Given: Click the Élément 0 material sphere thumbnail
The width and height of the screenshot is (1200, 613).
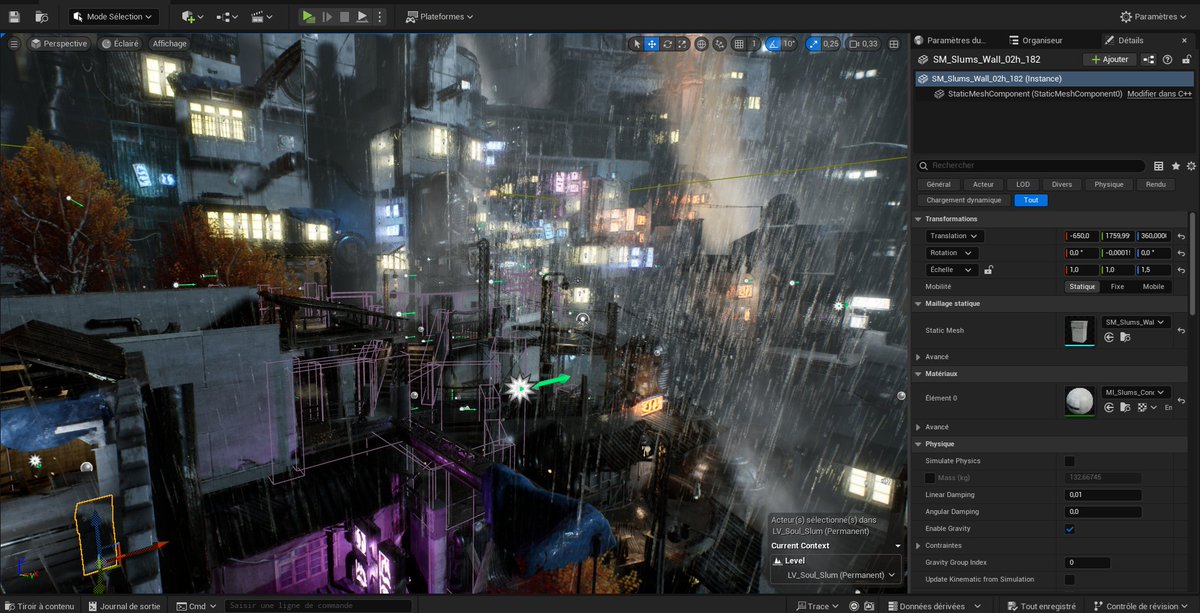Looking at the screenshot, I should click(x=1080, y=400).
